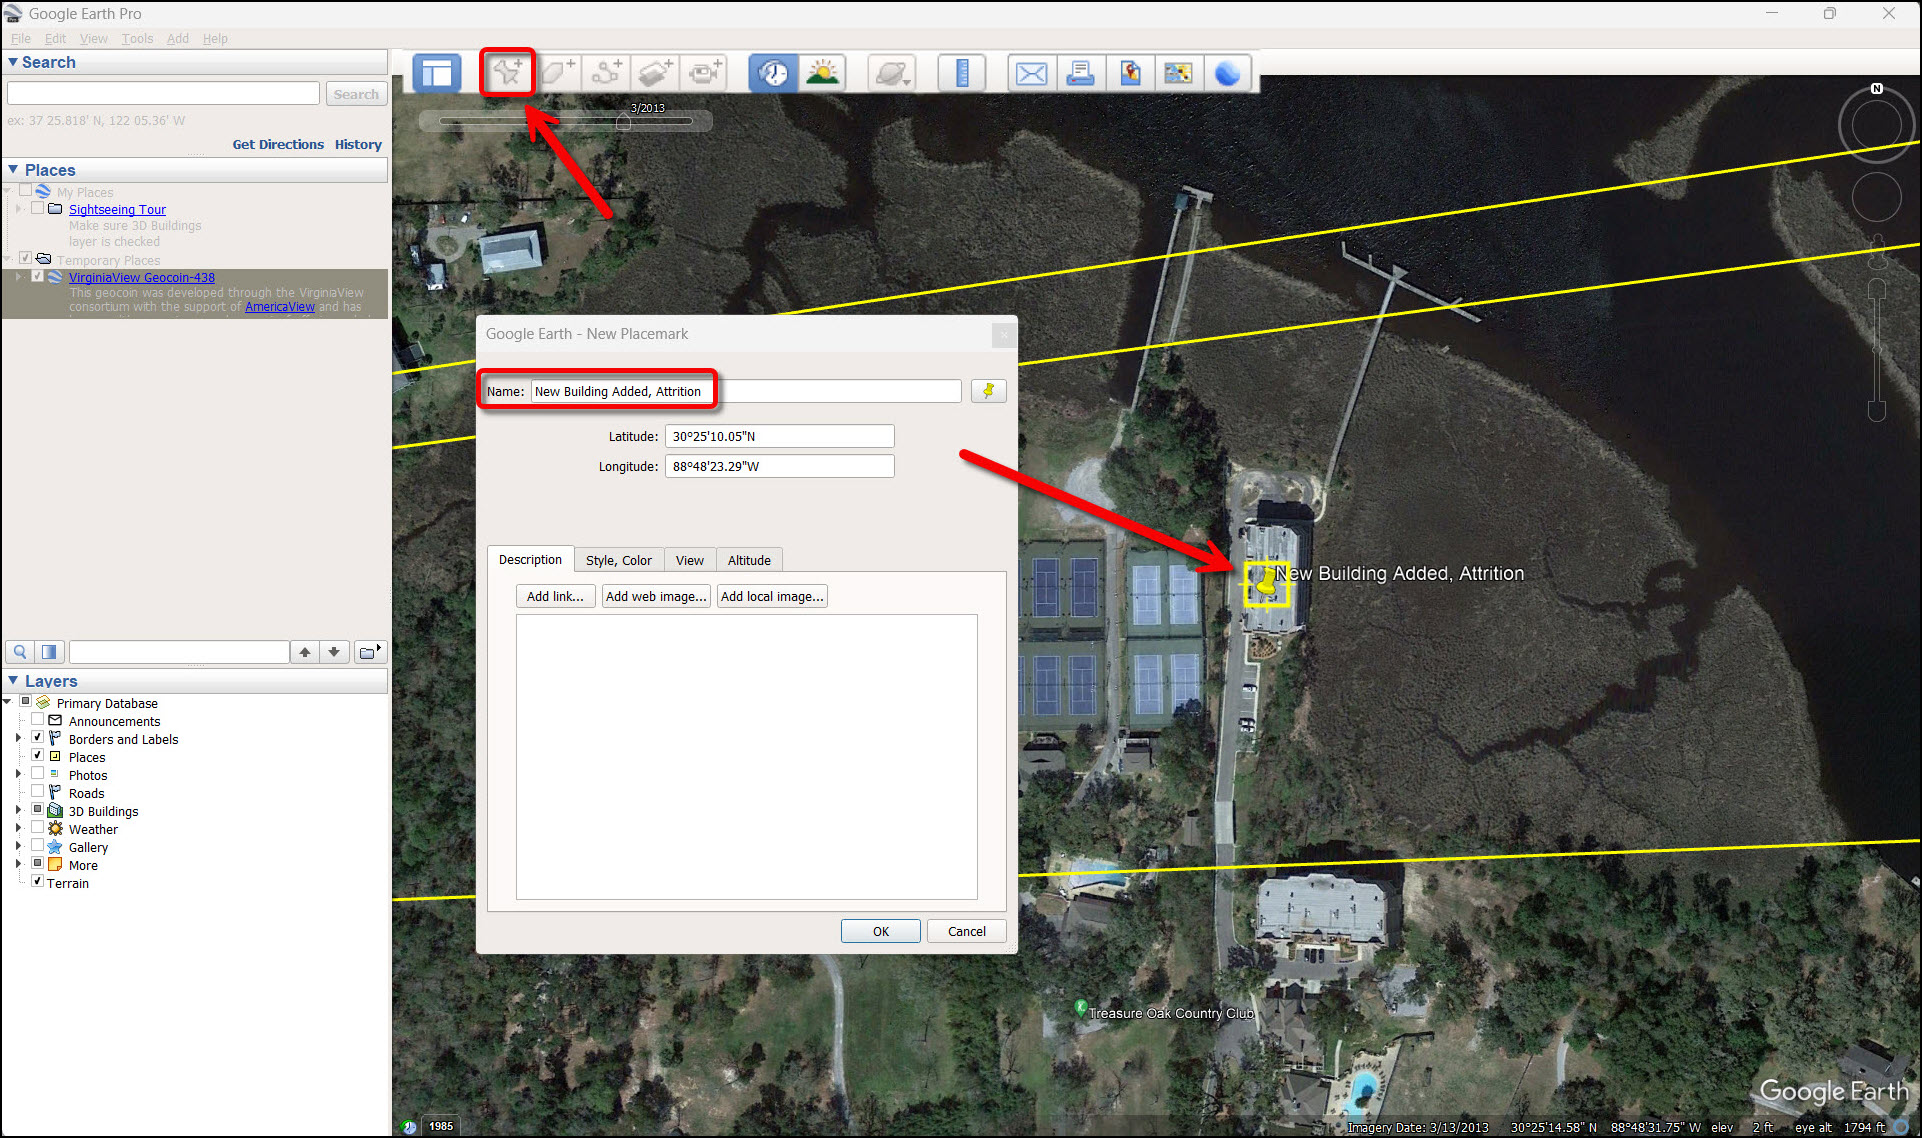This screenshot has width=1922, height=1138.
Task: Open the File menu
Action: pos(20,38)
